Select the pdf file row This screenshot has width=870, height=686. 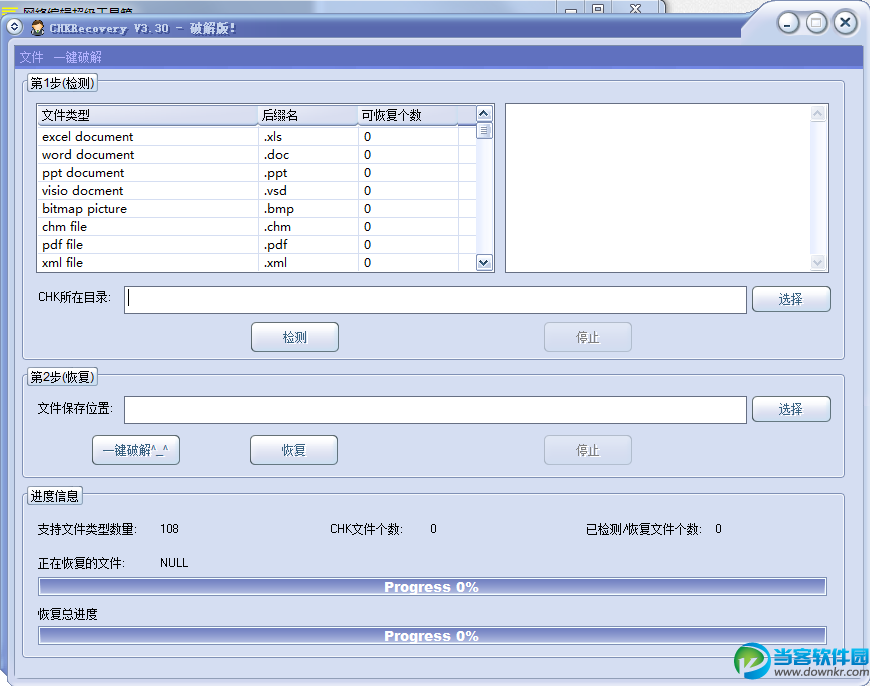tap(256, 244)
